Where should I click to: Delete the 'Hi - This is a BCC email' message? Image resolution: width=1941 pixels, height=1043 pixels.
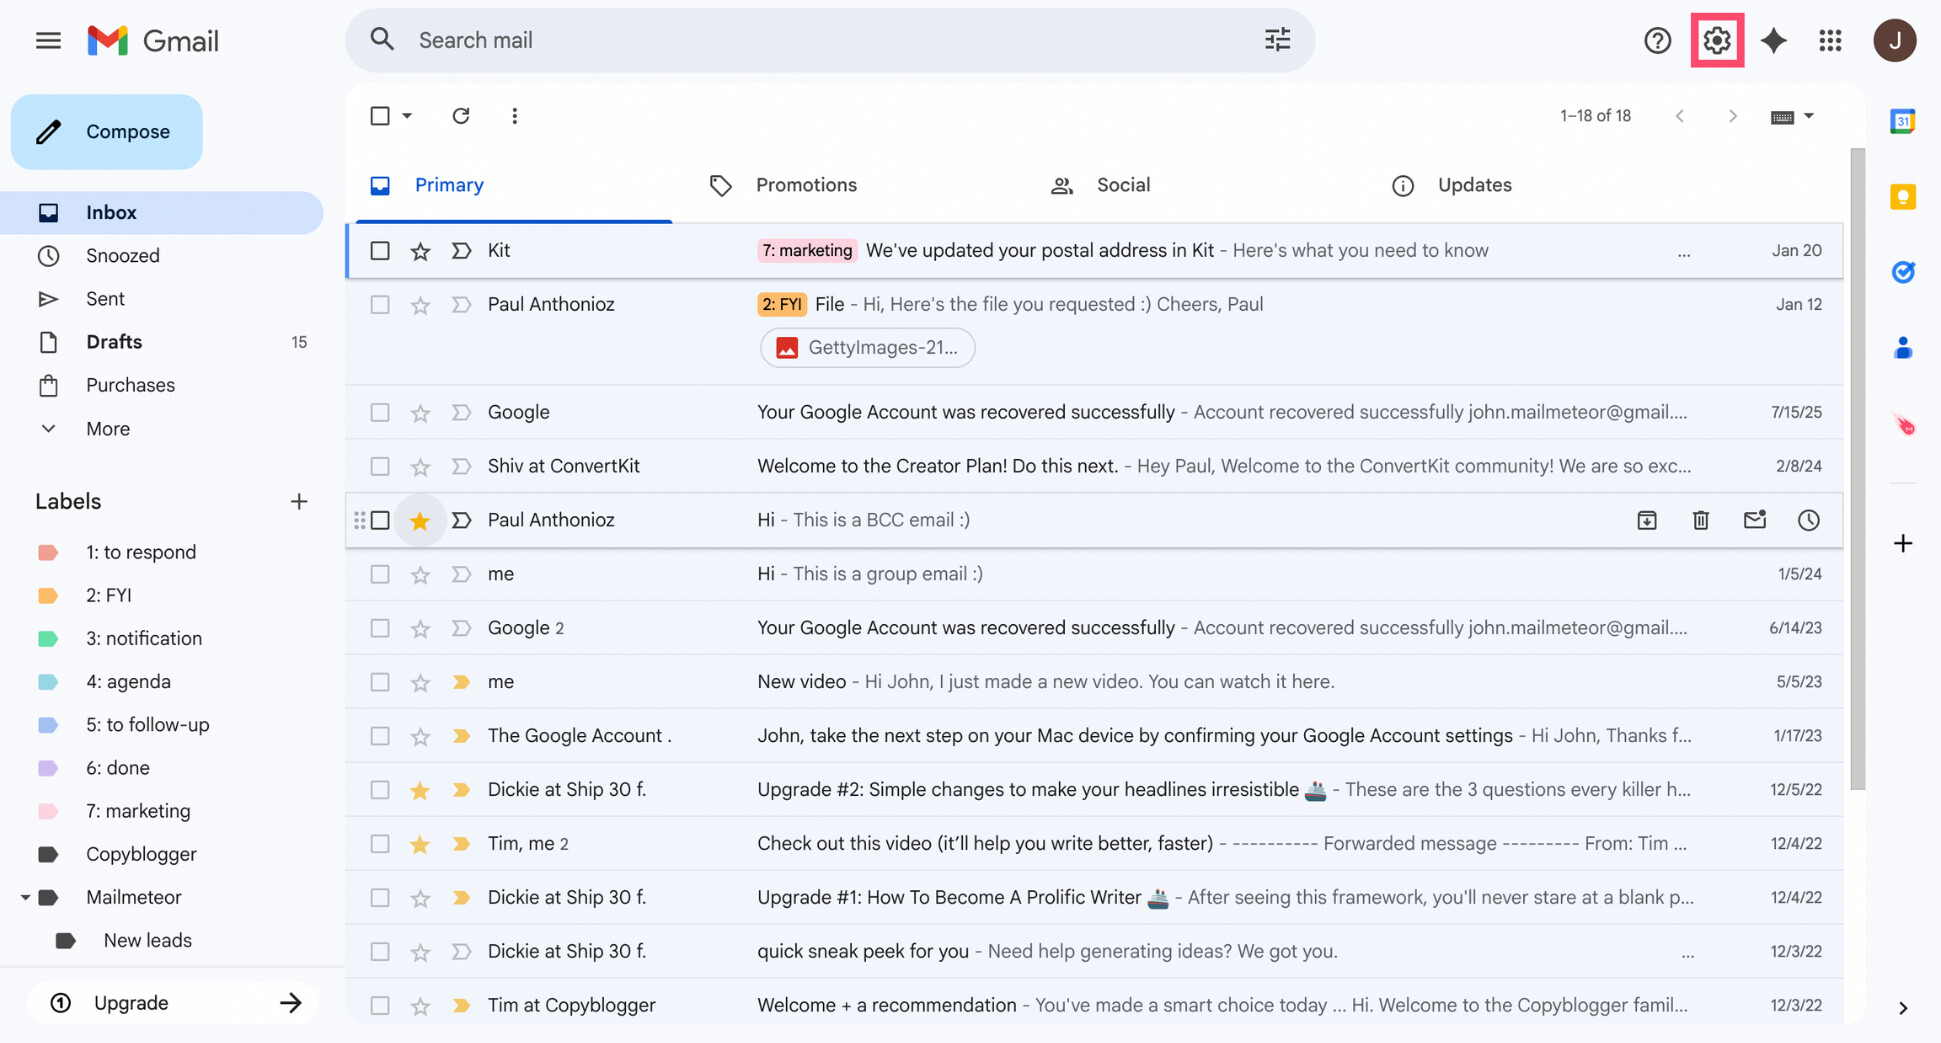pyautogui.click(x=1701, y=520)
